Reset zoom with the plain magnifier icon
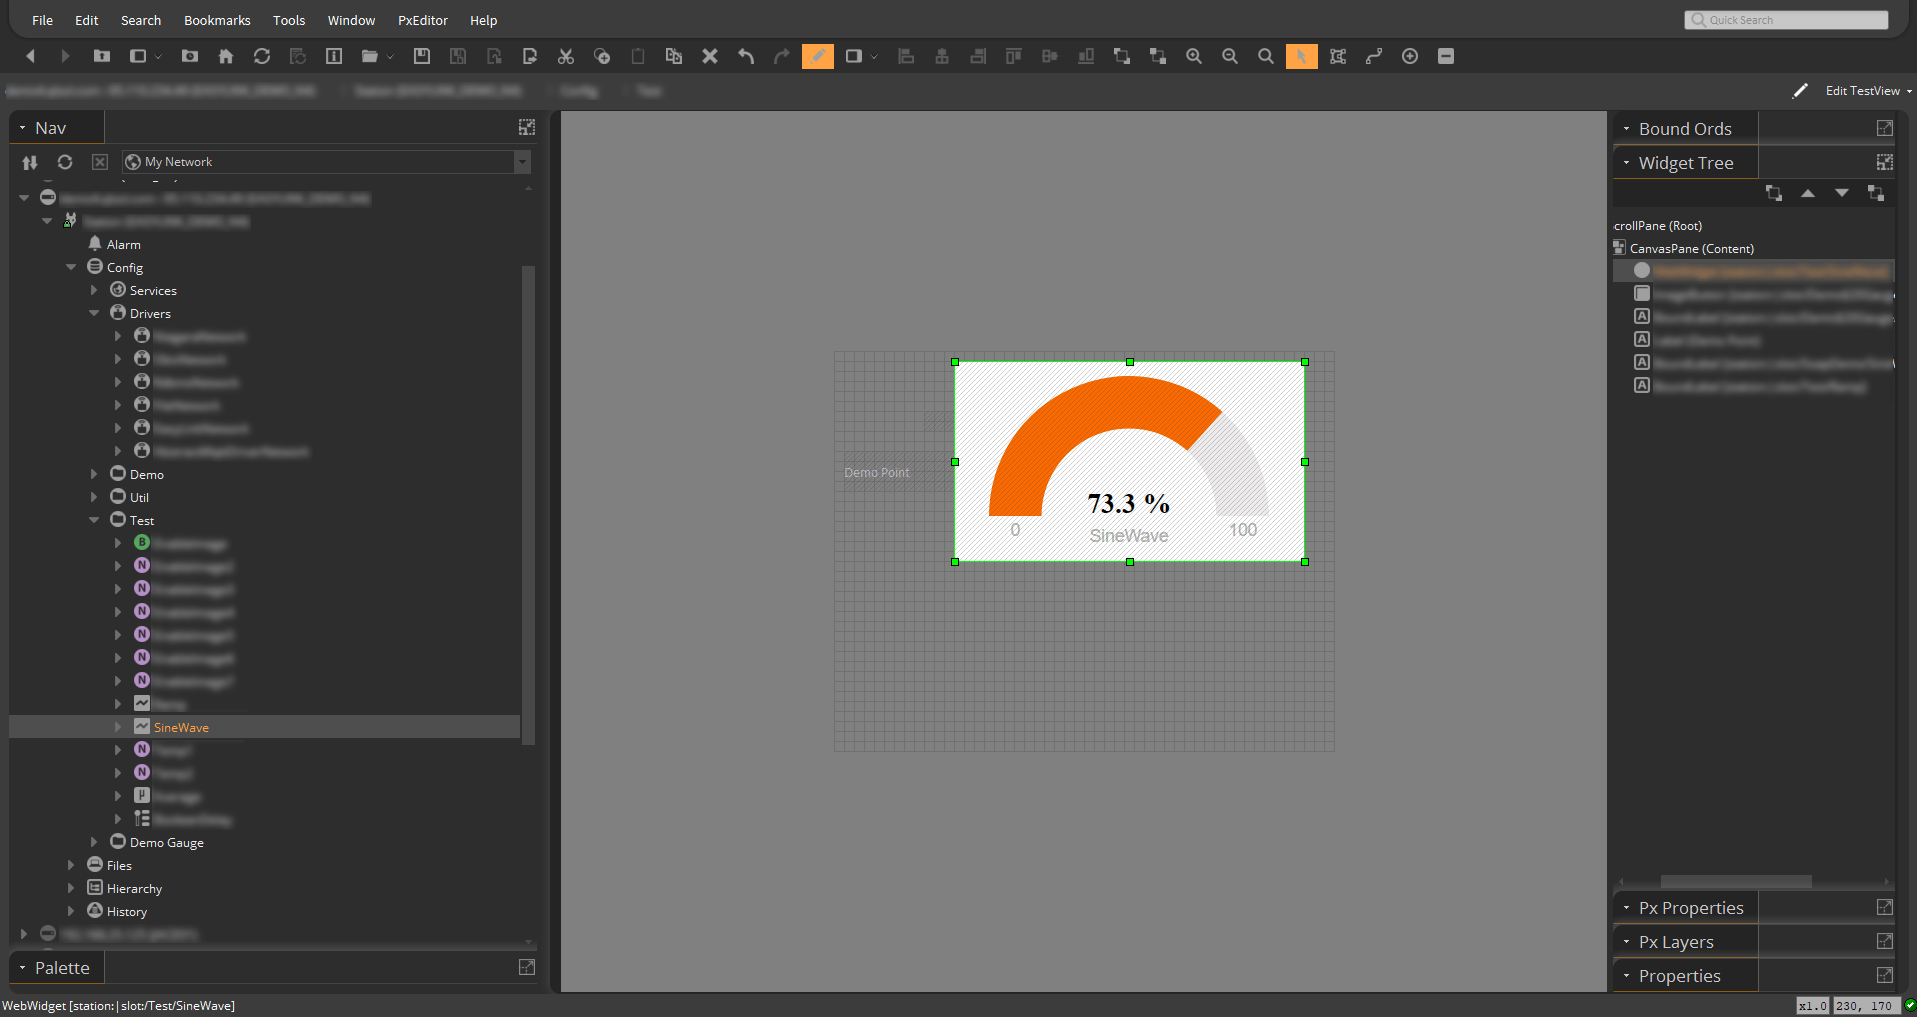 [1266, 56]
